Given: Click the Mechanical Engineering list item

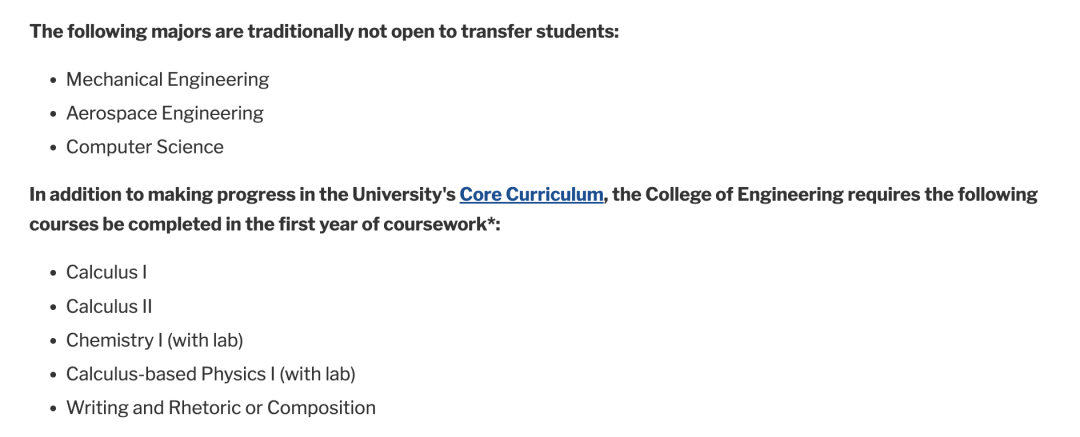Looking at the screenshot, I should tap(167, 79).
